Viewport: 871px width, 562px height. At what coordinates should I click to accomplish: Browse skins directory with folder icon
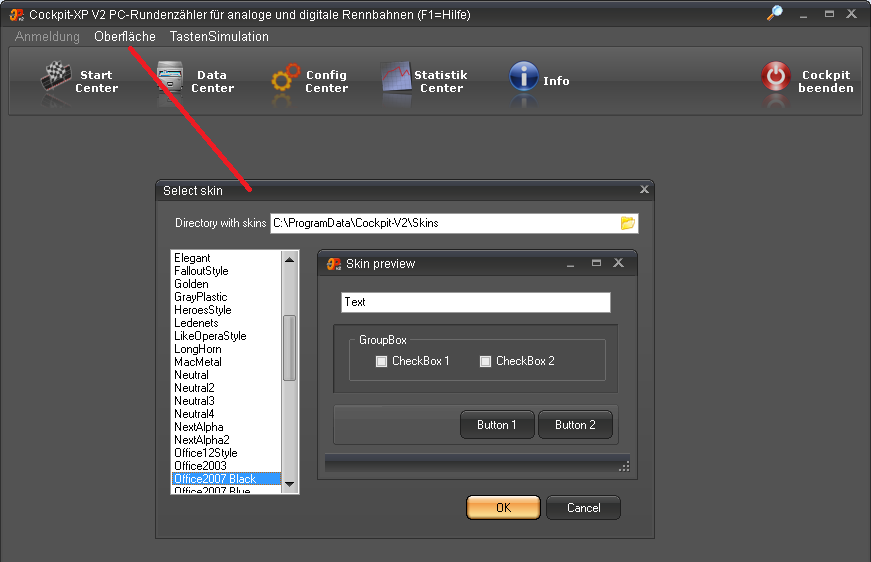tap(627, 223)
